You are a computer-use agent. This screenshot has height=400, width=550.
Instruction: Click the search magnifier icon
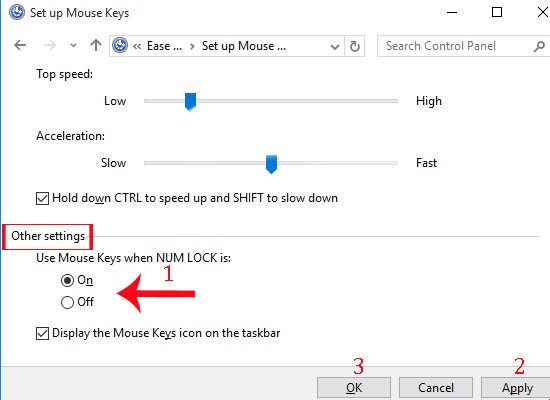coord(539,46)
